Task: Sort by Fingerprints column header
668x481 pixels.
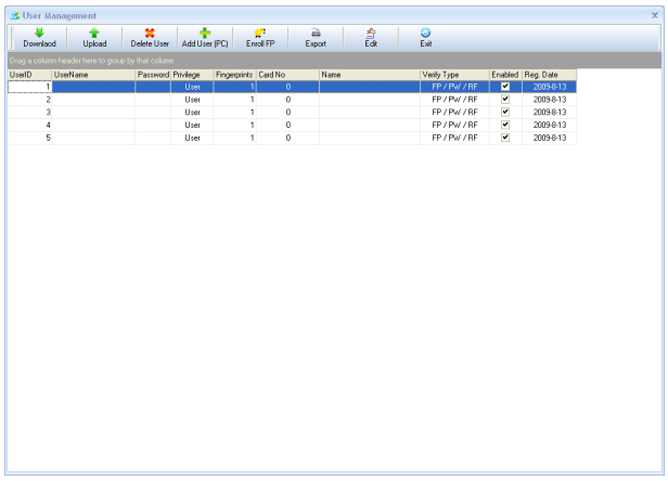Action: click(235, 75)
